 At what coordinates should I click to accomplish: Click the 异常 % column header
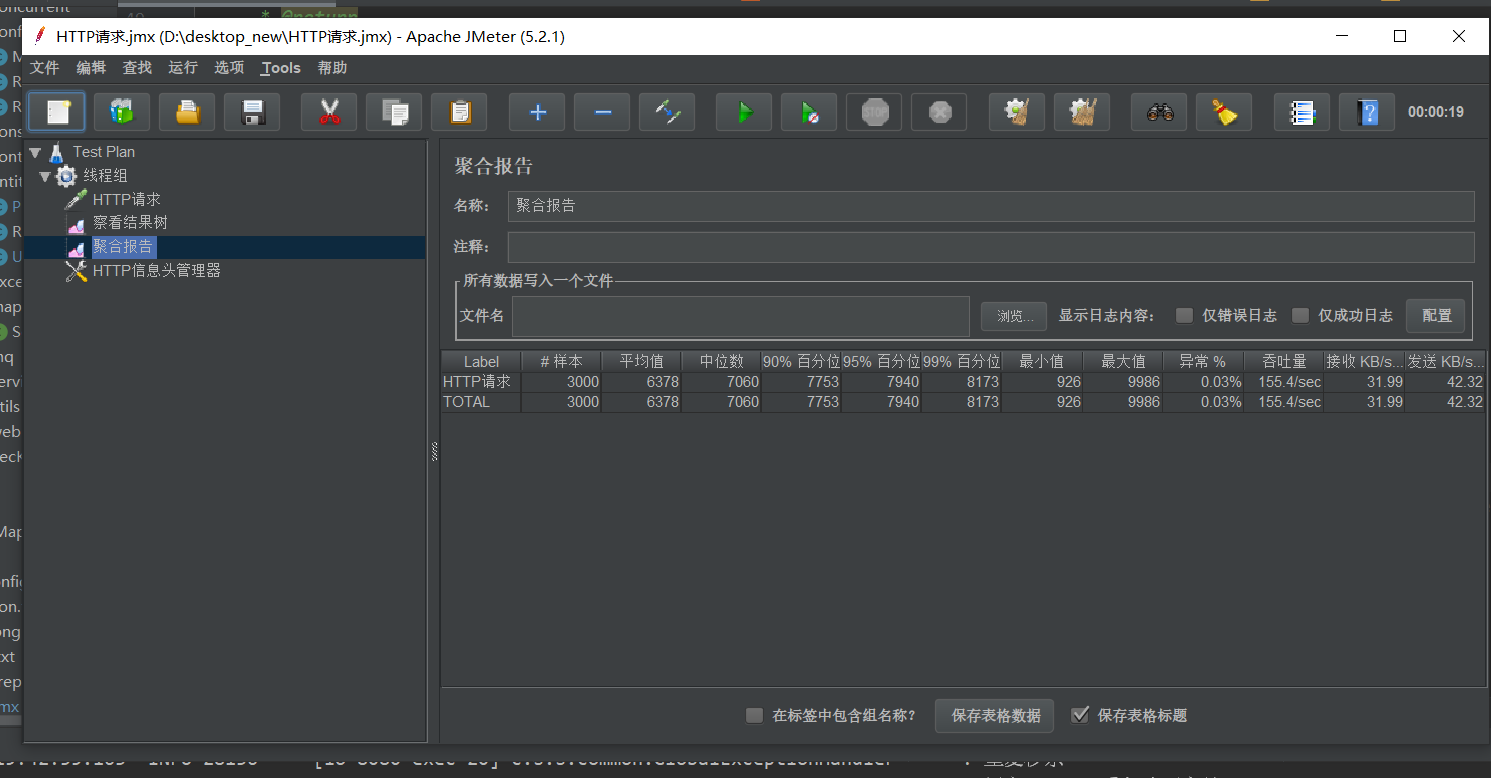(x=1203, y=362)
